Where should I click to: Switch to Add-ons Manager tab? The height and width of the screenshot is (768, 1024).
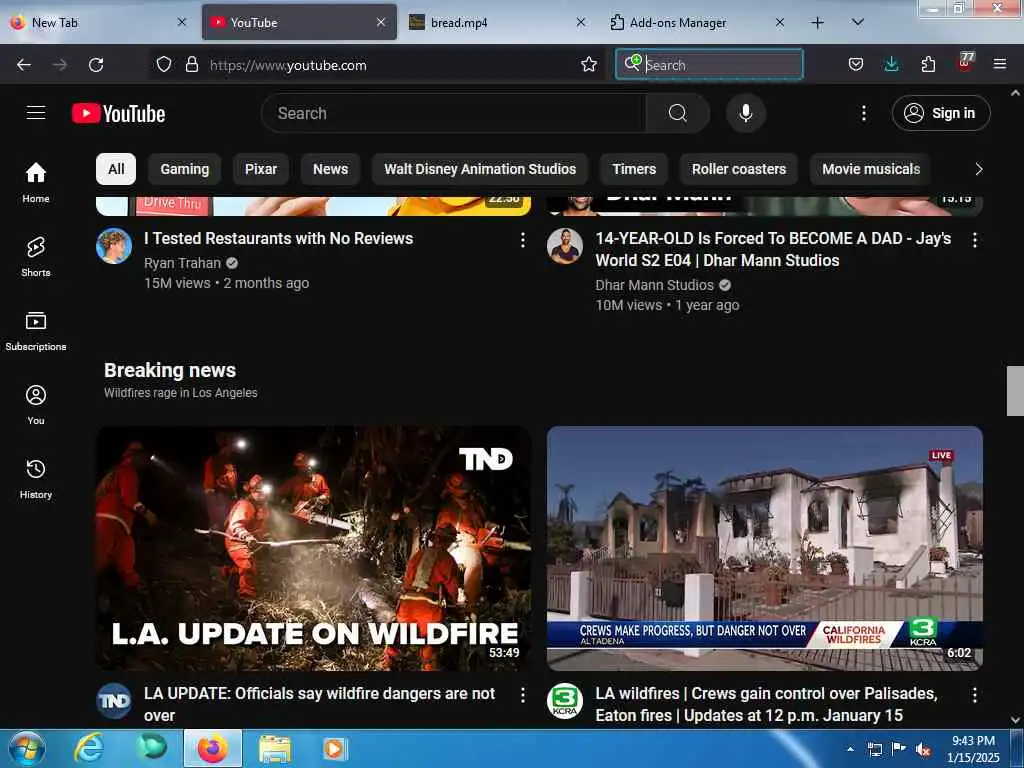point(696,23)
